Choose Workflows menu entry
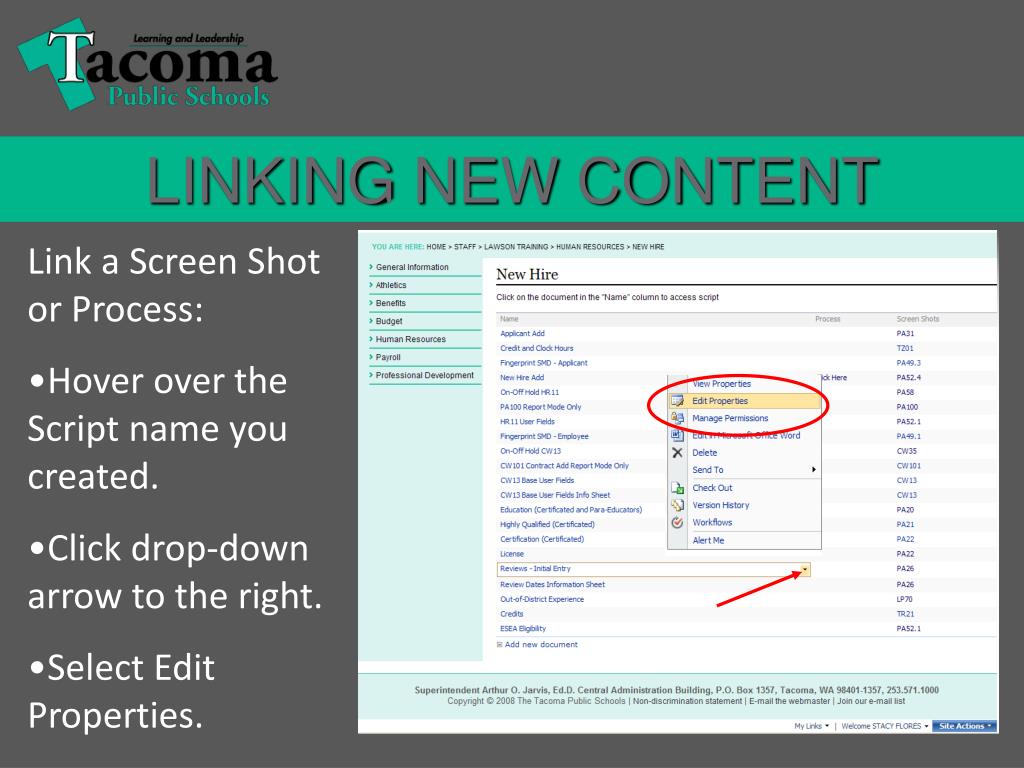The image size is (1024, 768). click(x=712, y=522)
